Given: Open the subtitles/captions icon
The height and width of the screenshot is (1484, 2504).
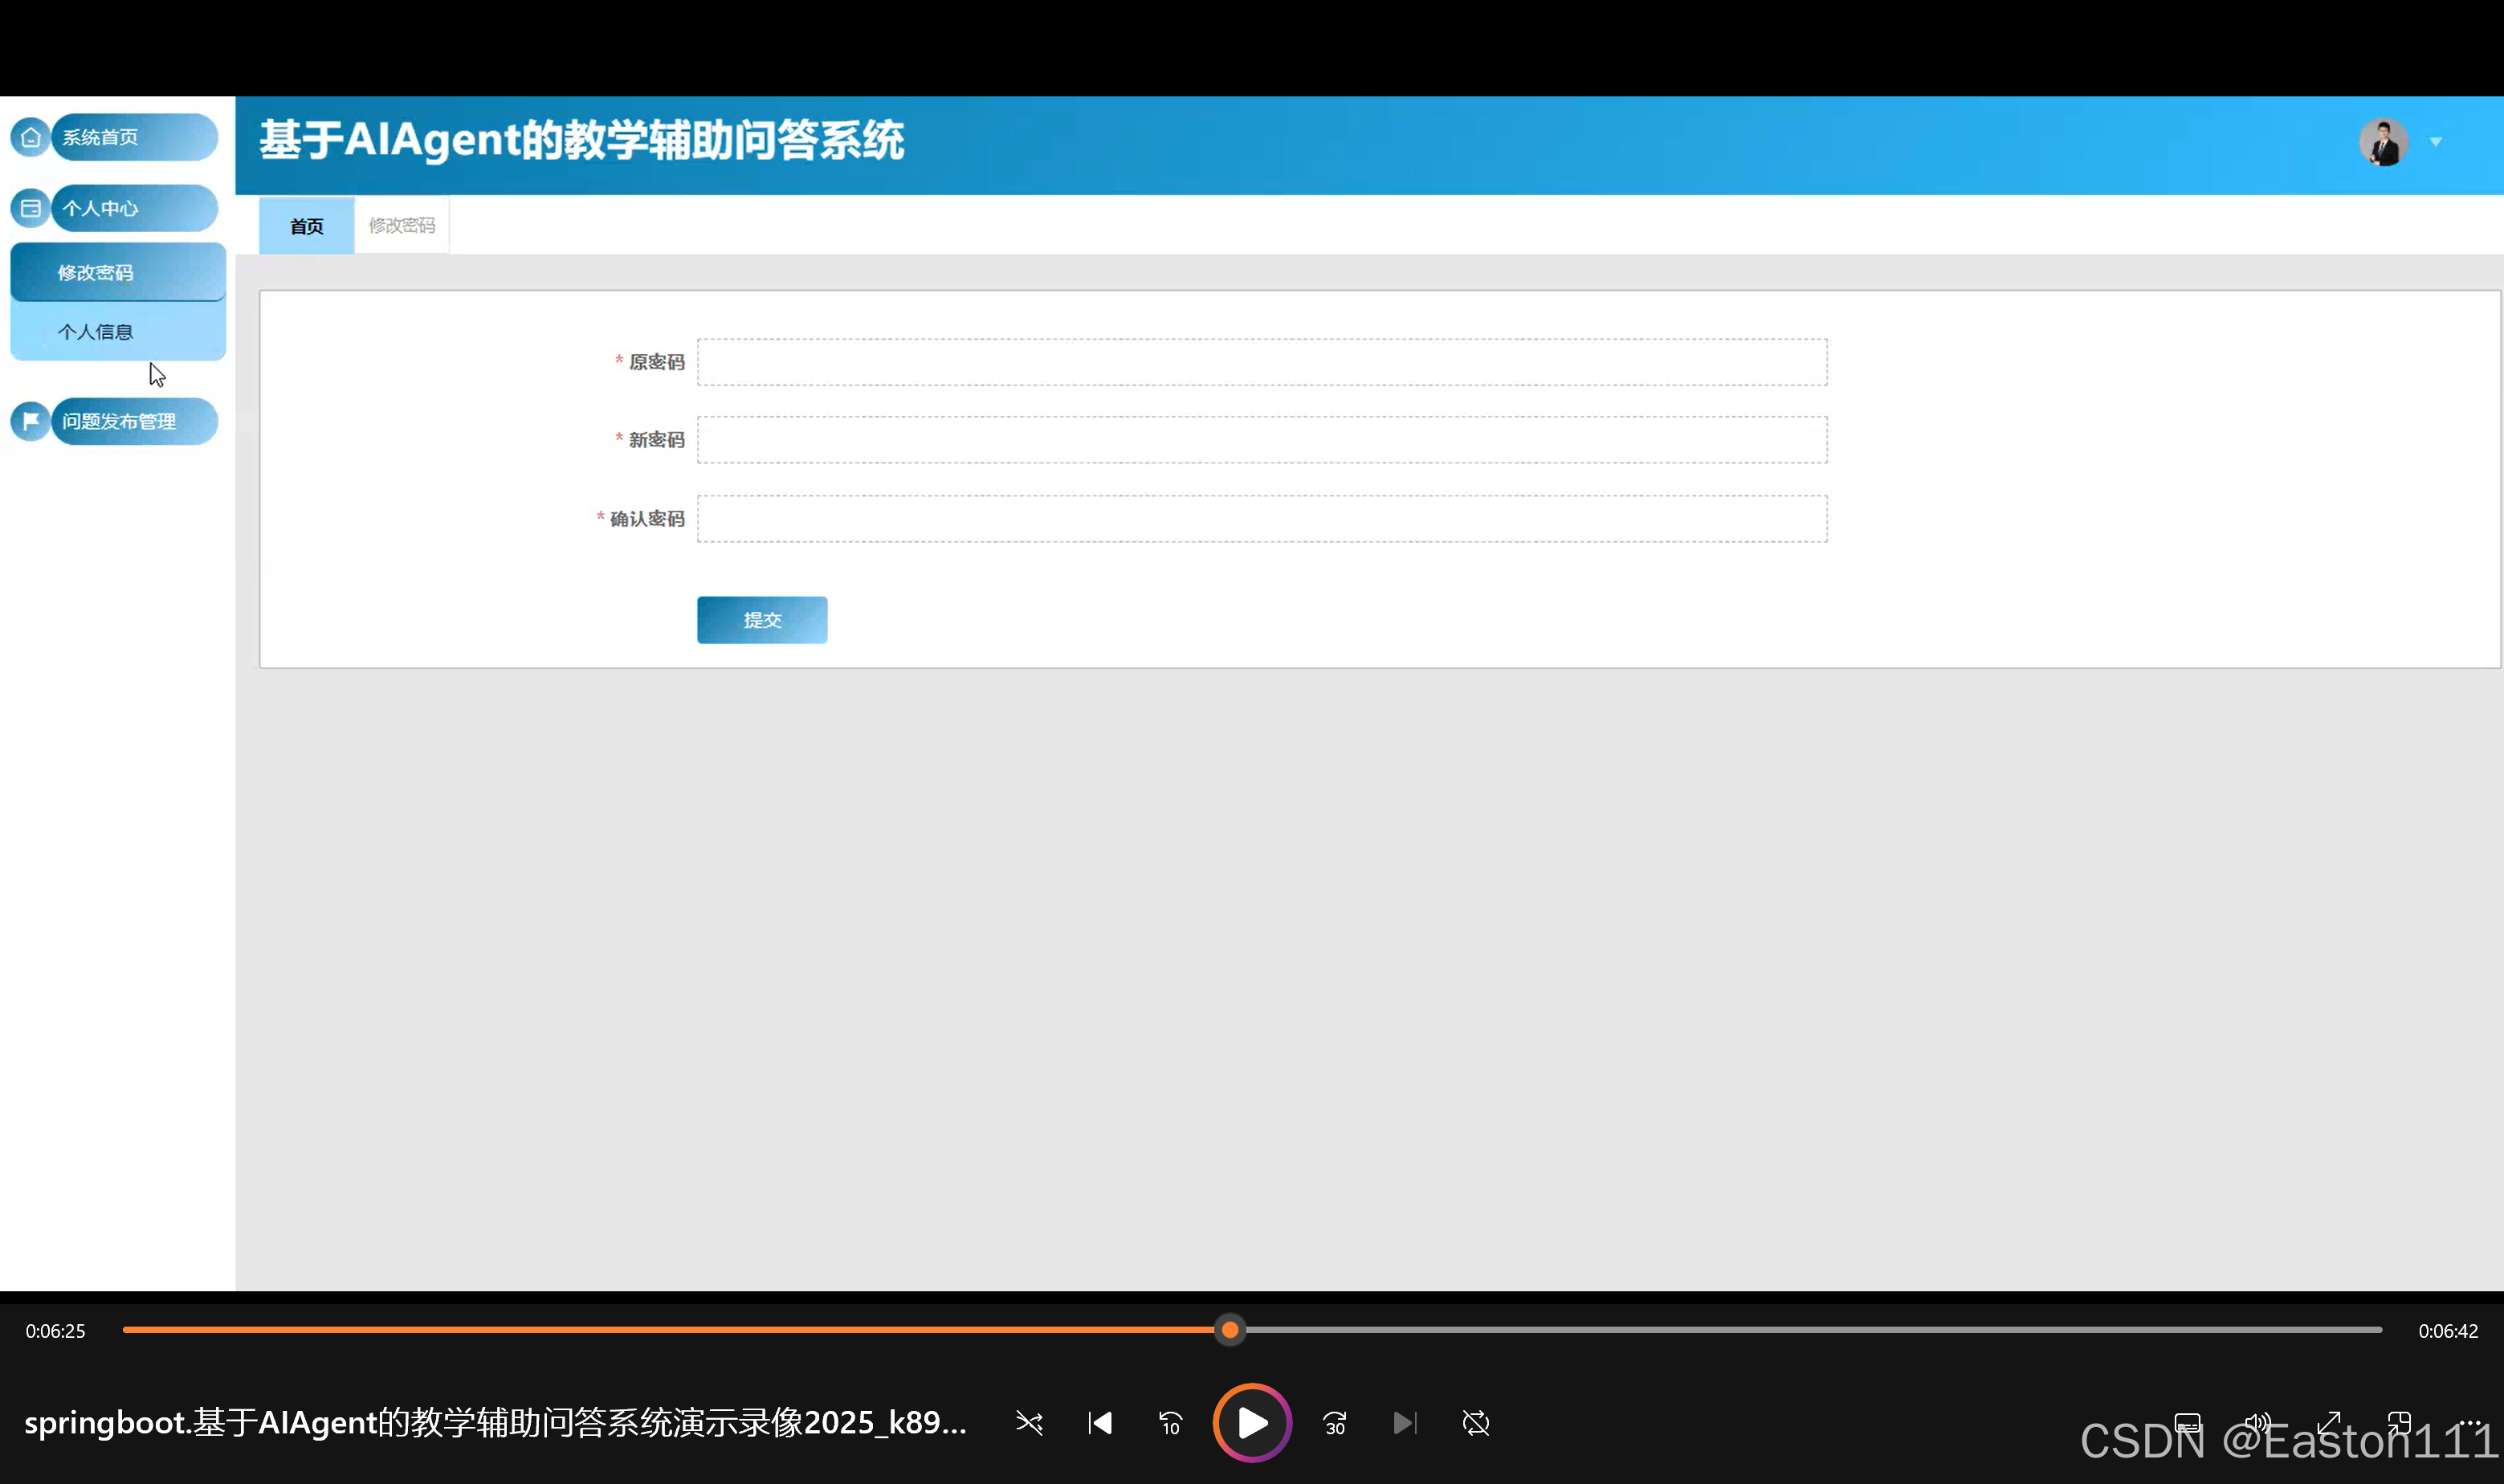Looking at the screenshot, I should [2187, 1423].
